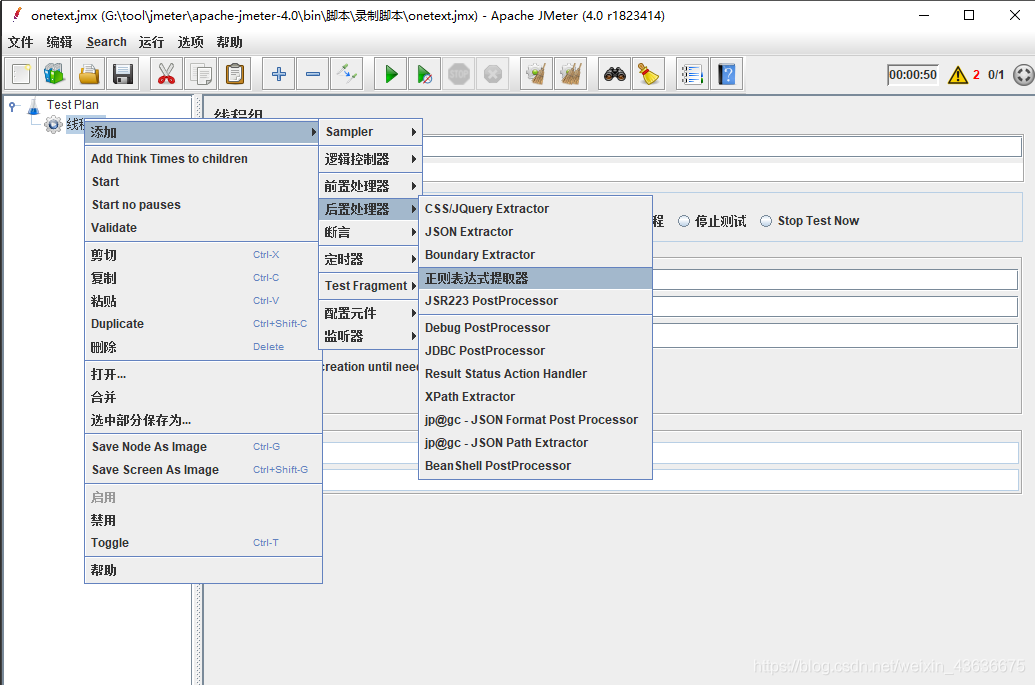1035x685 pixels.
Task: Open the Templates icon in toolbar
Action: [55, 74]
